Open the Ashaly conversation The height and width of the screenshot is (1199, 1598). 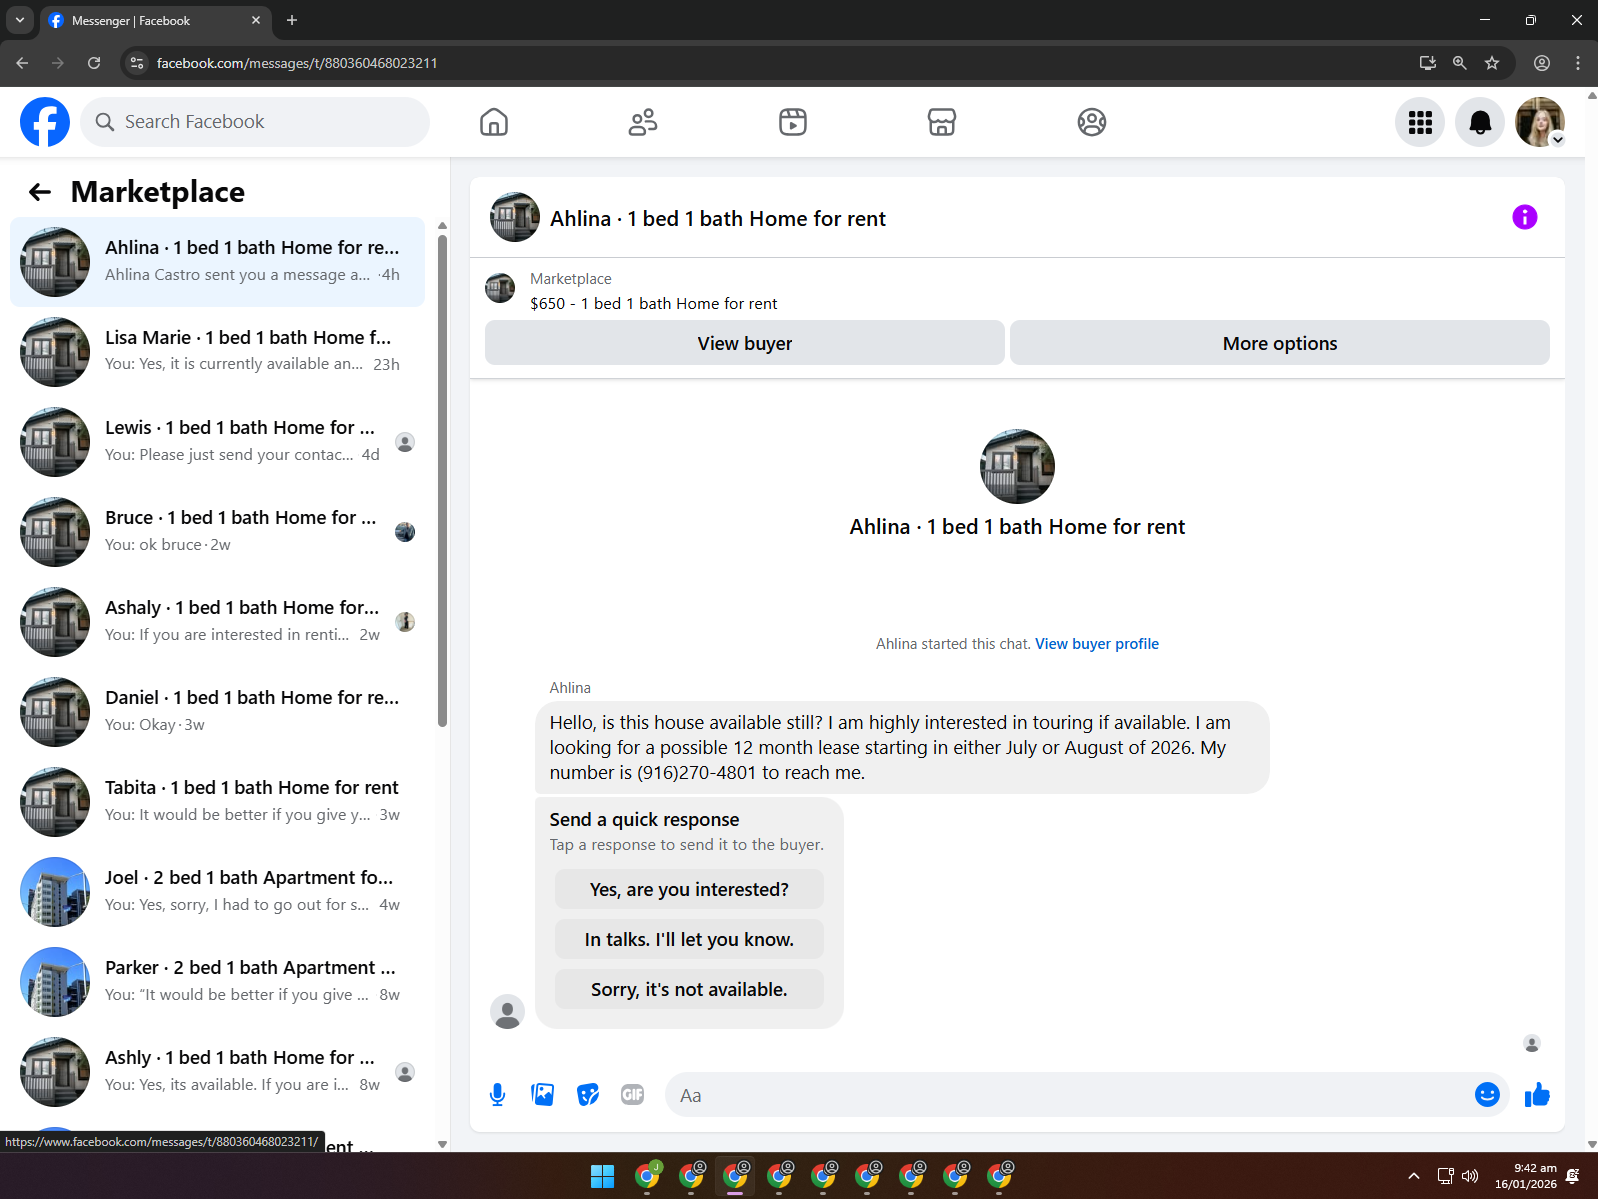tap(217, 622)
